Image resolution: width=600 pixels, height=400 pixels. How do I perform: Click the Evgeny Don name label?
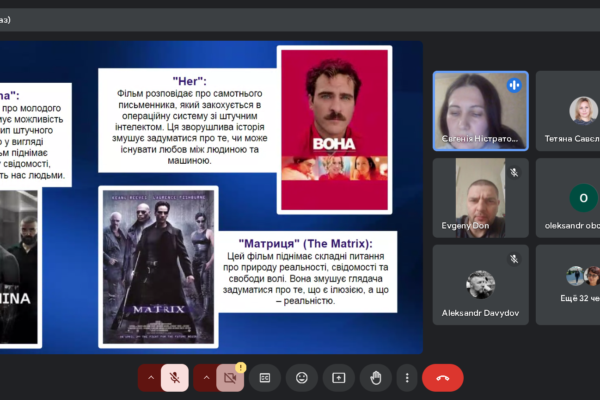tap(465, 225)
